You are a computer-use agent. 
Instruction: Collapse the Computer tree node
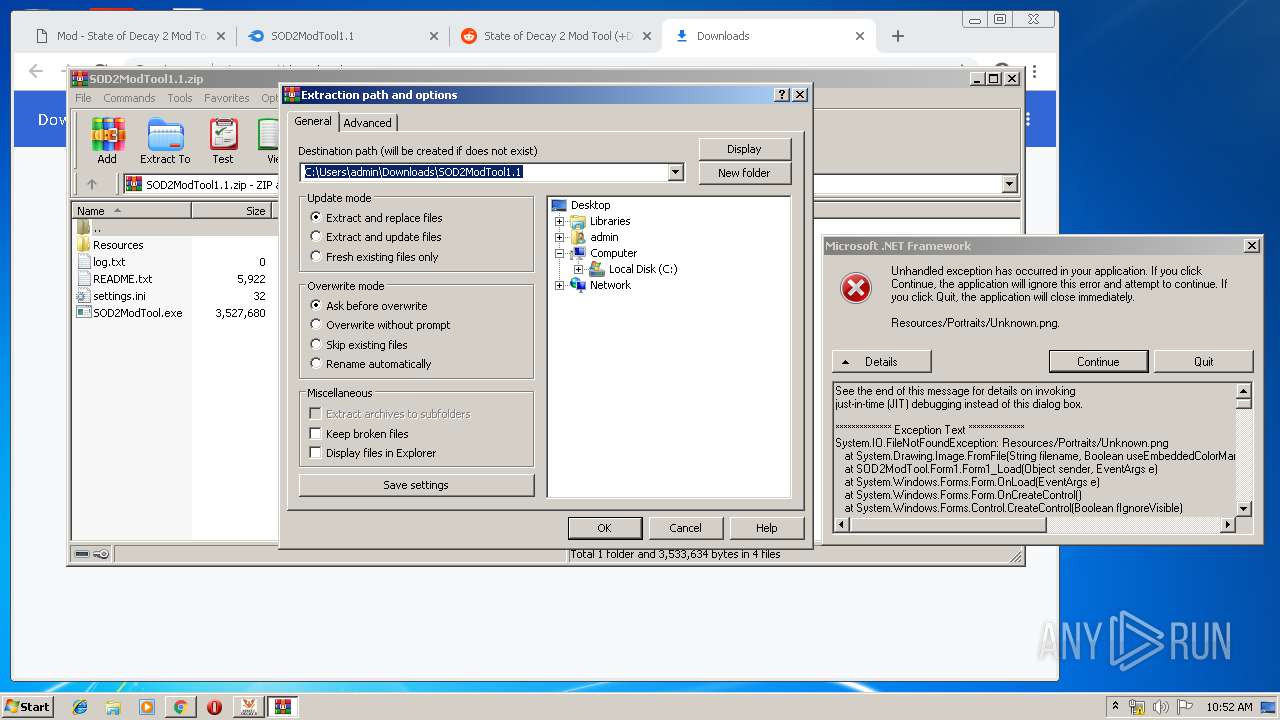[x=560, y=253]
